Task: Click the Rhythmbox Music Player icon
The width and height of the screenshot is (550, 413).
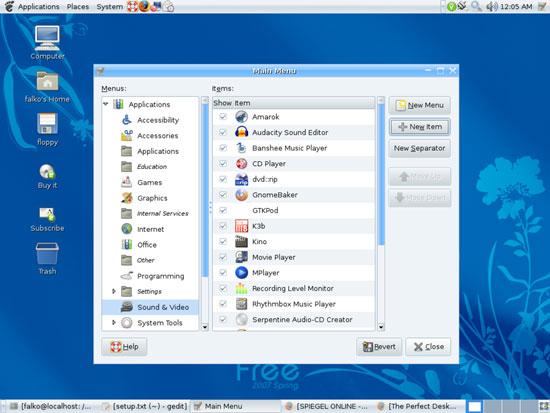Action: [241, 304]
